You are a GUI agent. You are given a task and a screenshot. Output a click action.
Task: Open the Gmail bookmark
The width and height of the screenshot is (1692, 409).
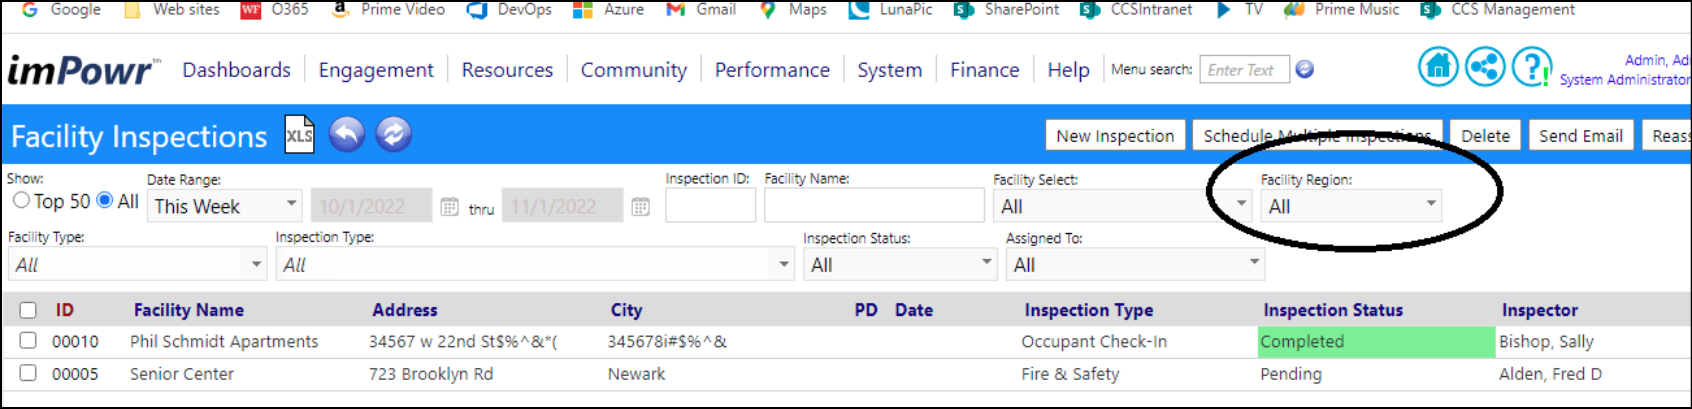tap(701, 10)
